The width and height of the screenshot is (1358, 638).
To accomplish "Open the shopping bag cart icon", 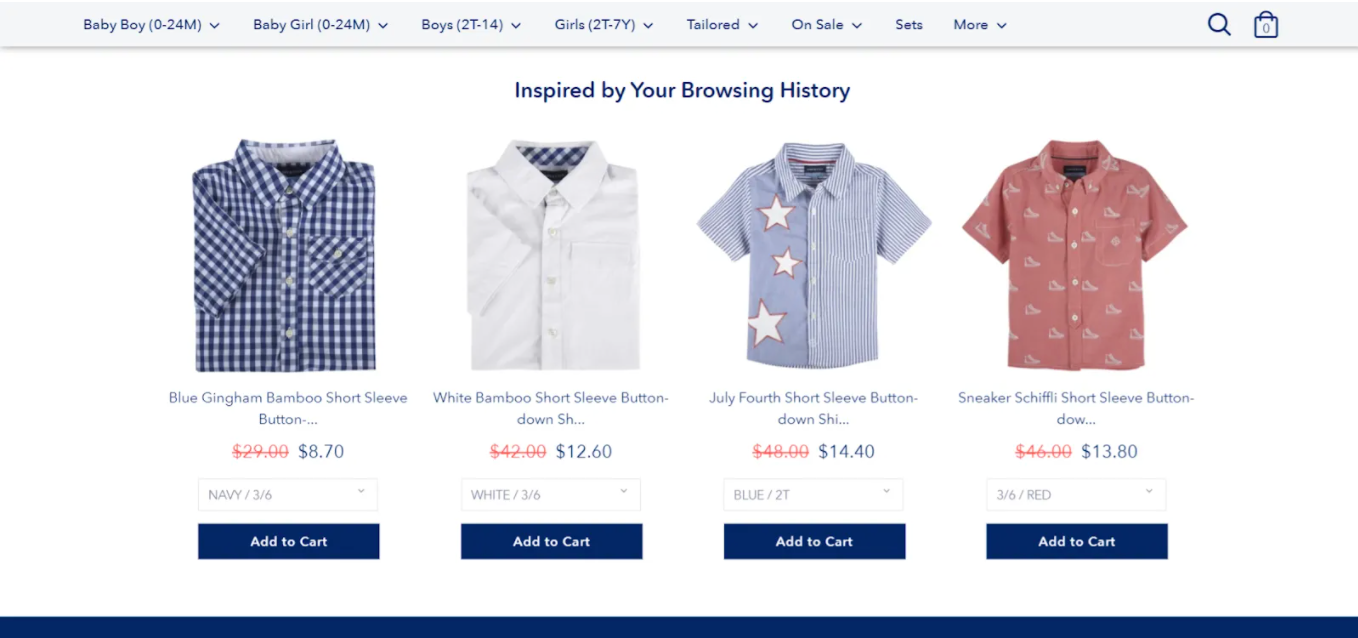I will pos(1266,25).
